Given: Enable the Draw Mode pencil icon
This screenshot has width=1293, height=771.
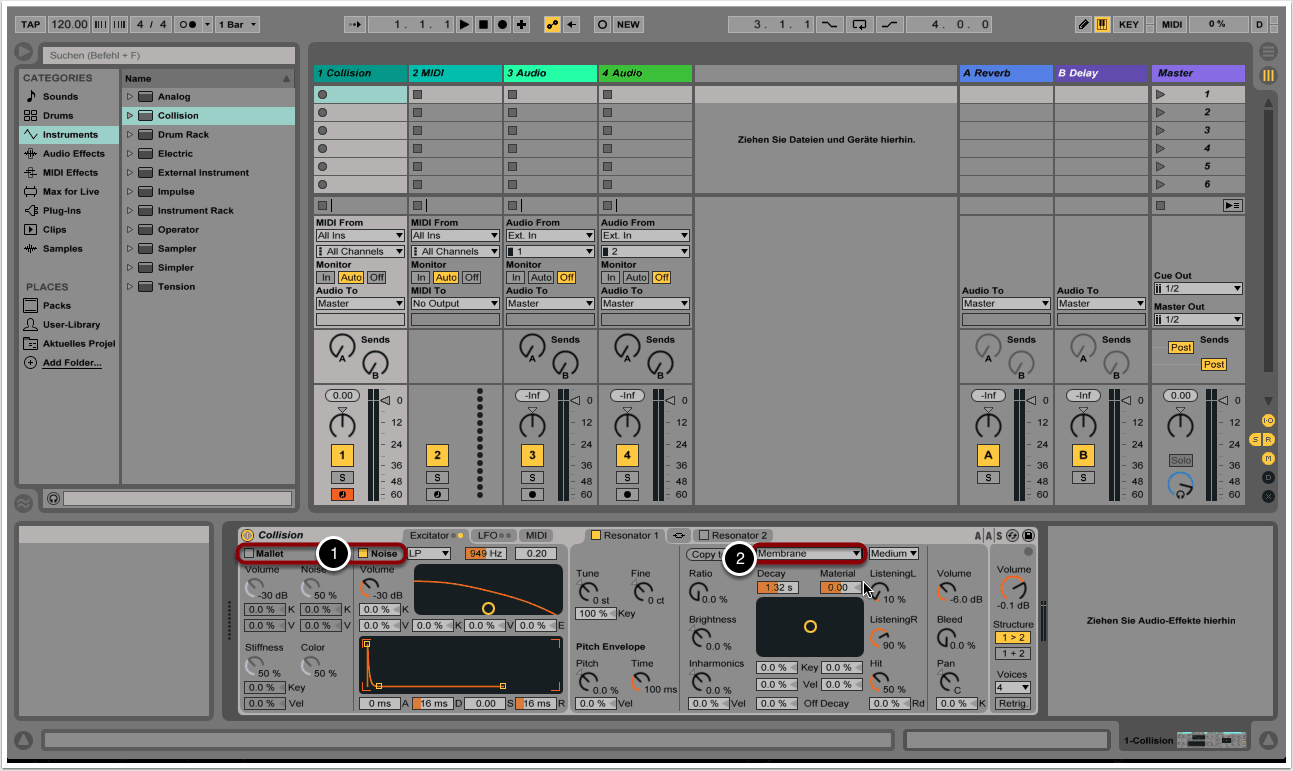Looking at the screenshot, I should [x=1084, y=24].
